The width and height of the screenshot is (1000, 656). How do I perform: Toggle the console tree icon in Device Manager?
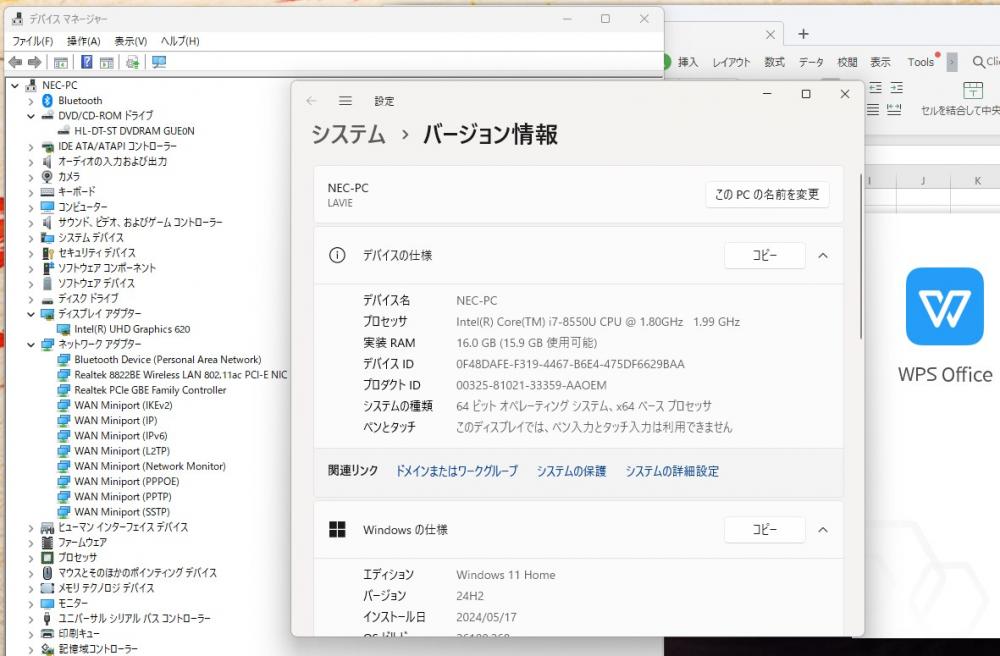pos(61,62)
